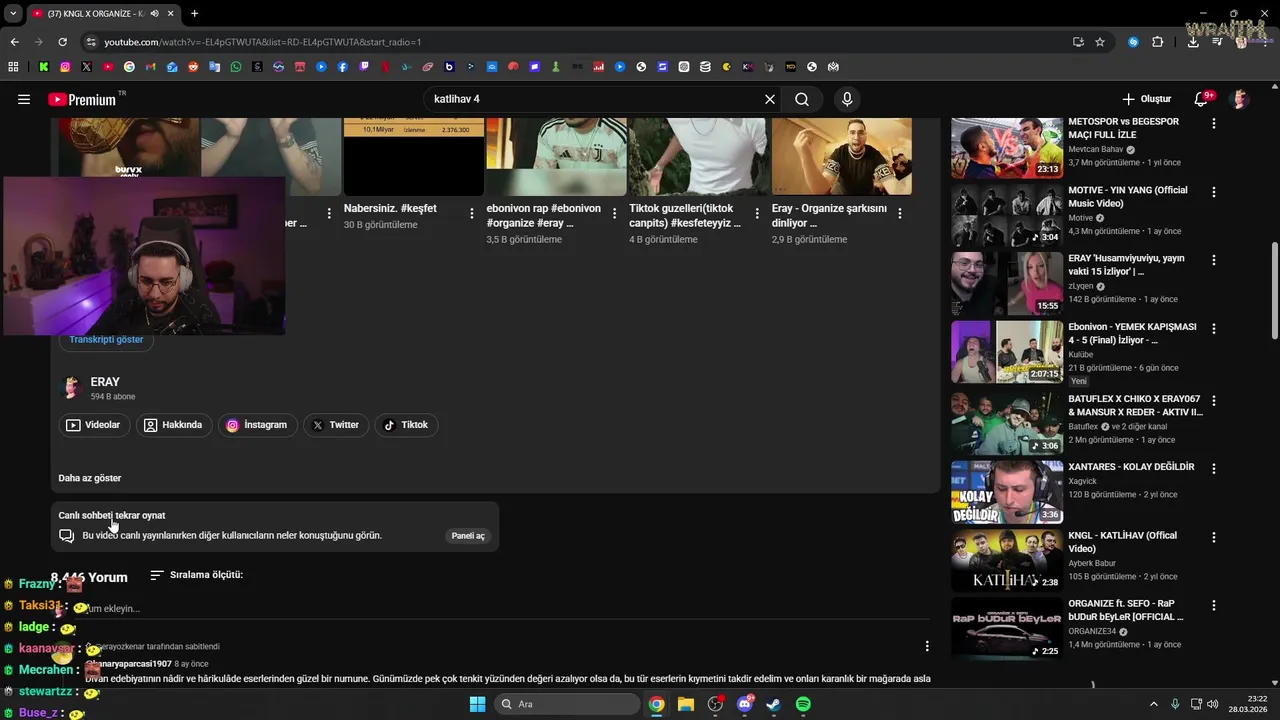Open ERAY channel name link
The height and width of the screenshot is (720, 1280).
105,382
